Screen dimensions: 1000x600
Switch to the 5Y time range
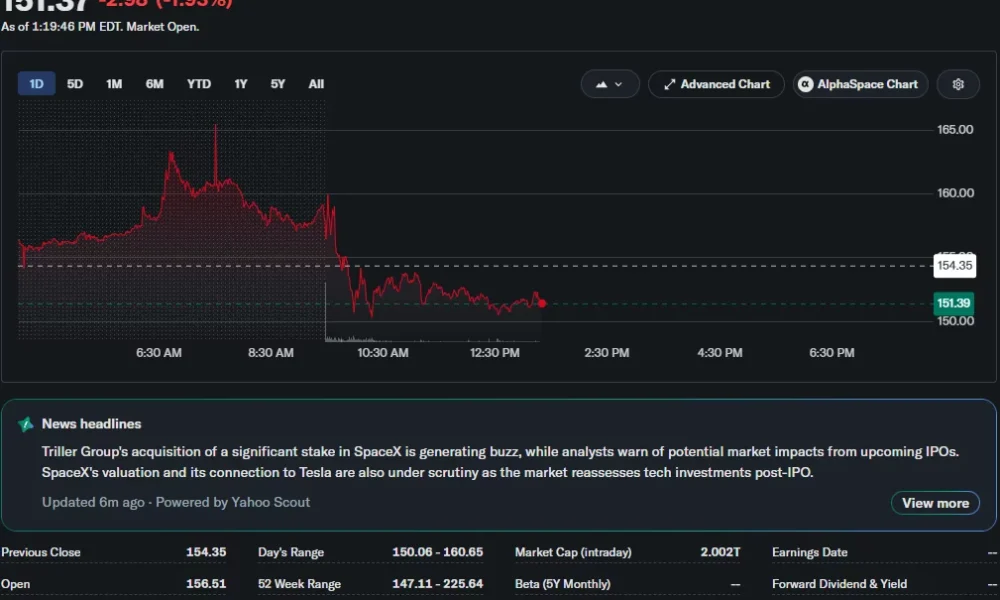(x=277, y=84)
